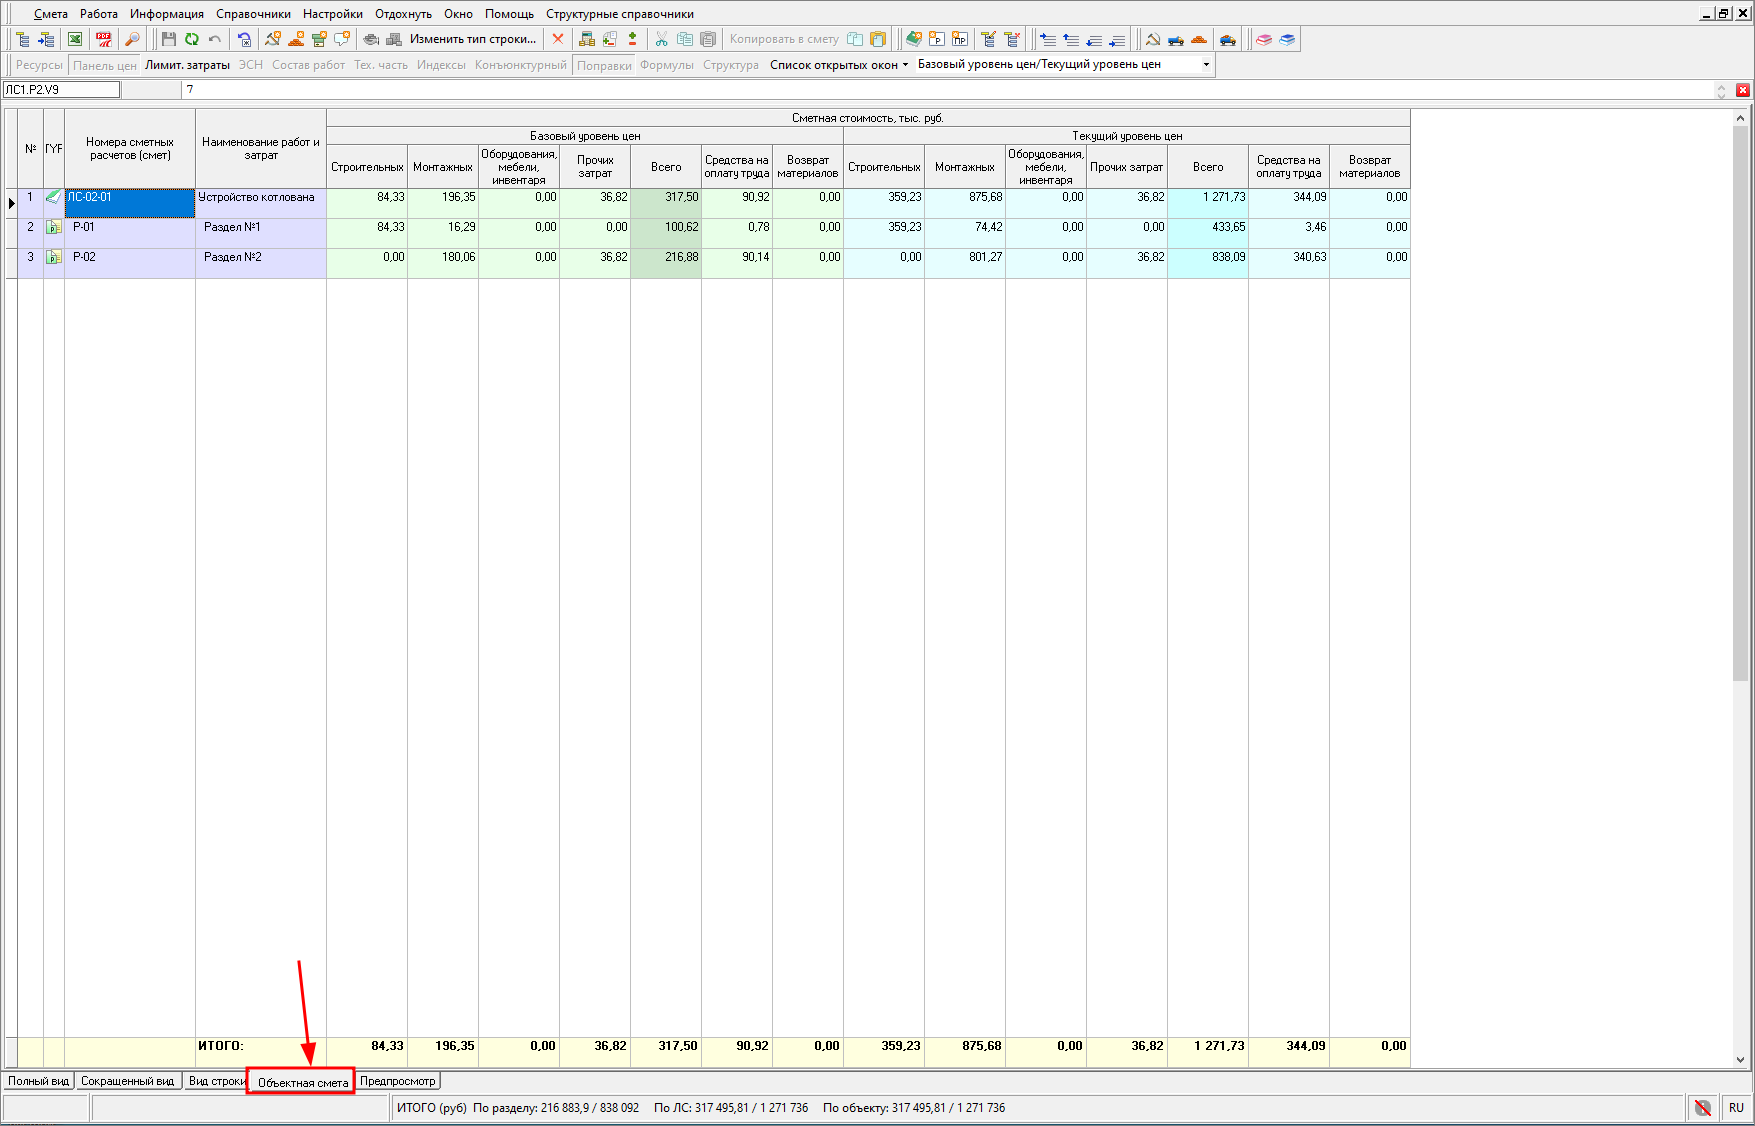1755x1126 pixels.
Task: Expand the Раздел №1 row icon
Action: click(54, 228)
